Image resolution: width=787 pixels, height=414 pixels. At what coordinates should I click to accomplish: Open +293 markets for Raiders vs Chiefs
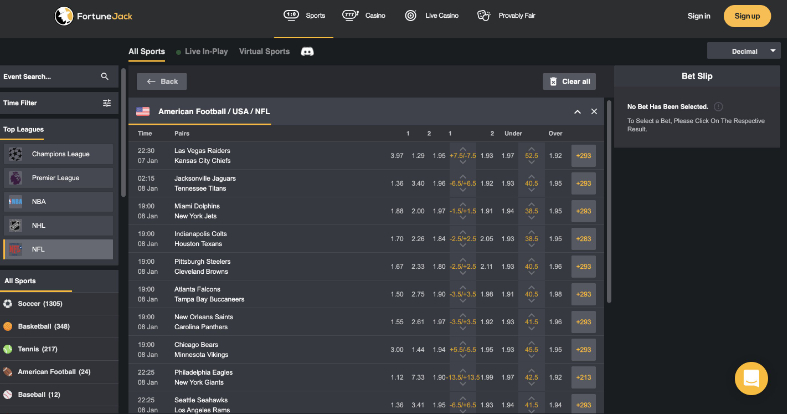click(x=583, y=156)
